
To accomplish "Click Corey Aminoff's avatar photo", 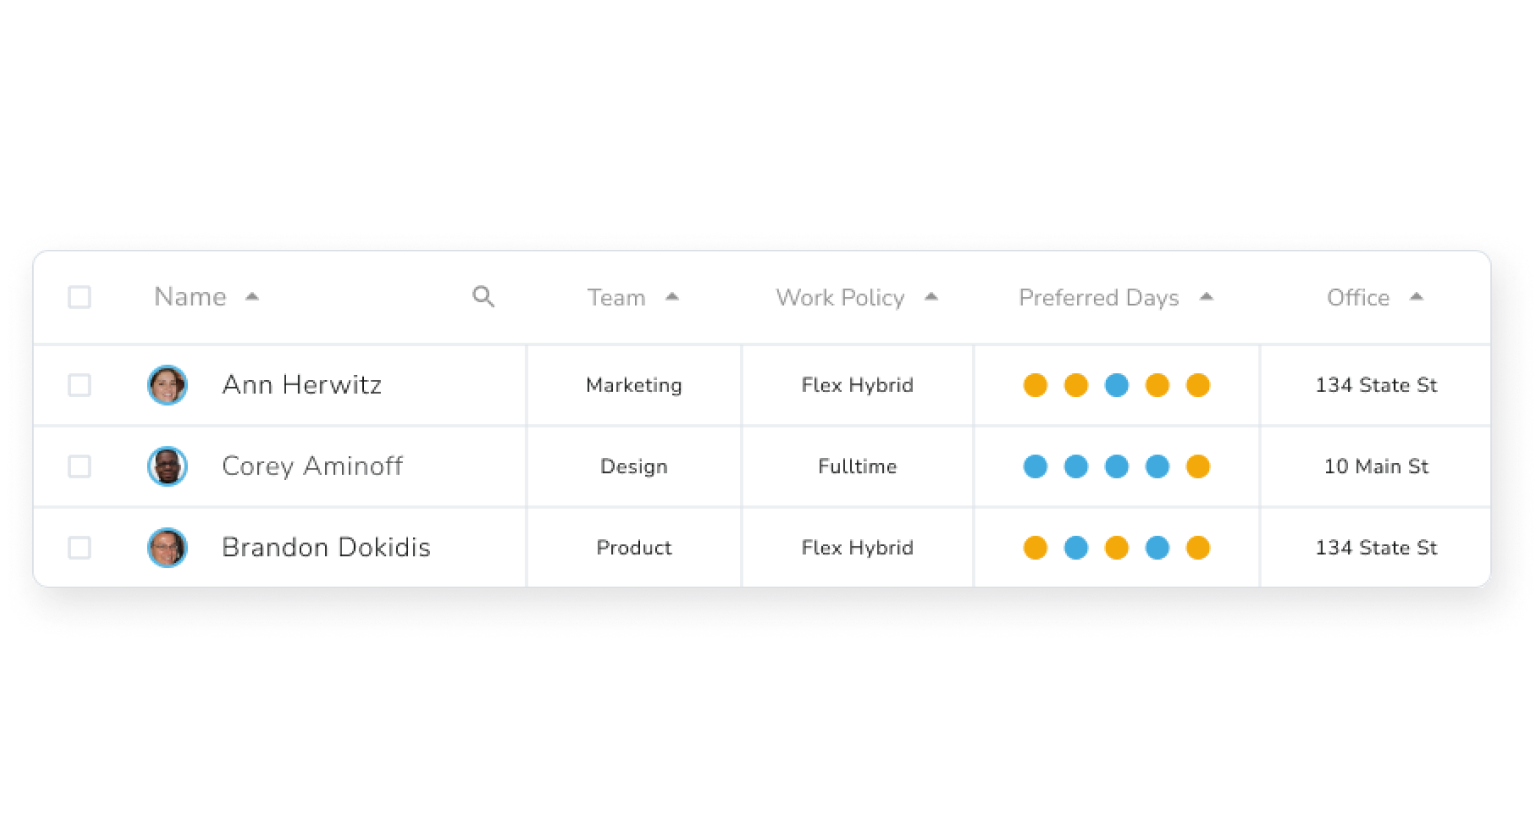I will [x=167, y=466].
